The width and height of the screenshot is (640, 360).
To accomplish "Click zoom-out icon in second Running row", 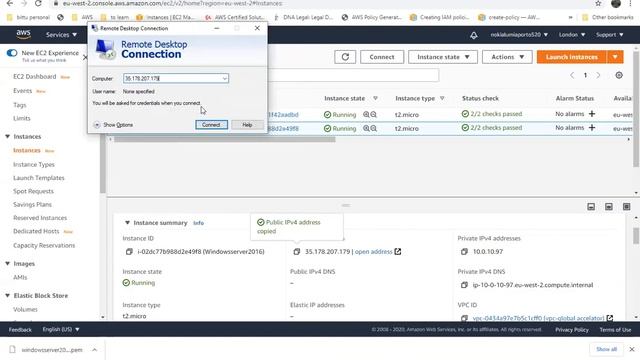I will point(373,129).
